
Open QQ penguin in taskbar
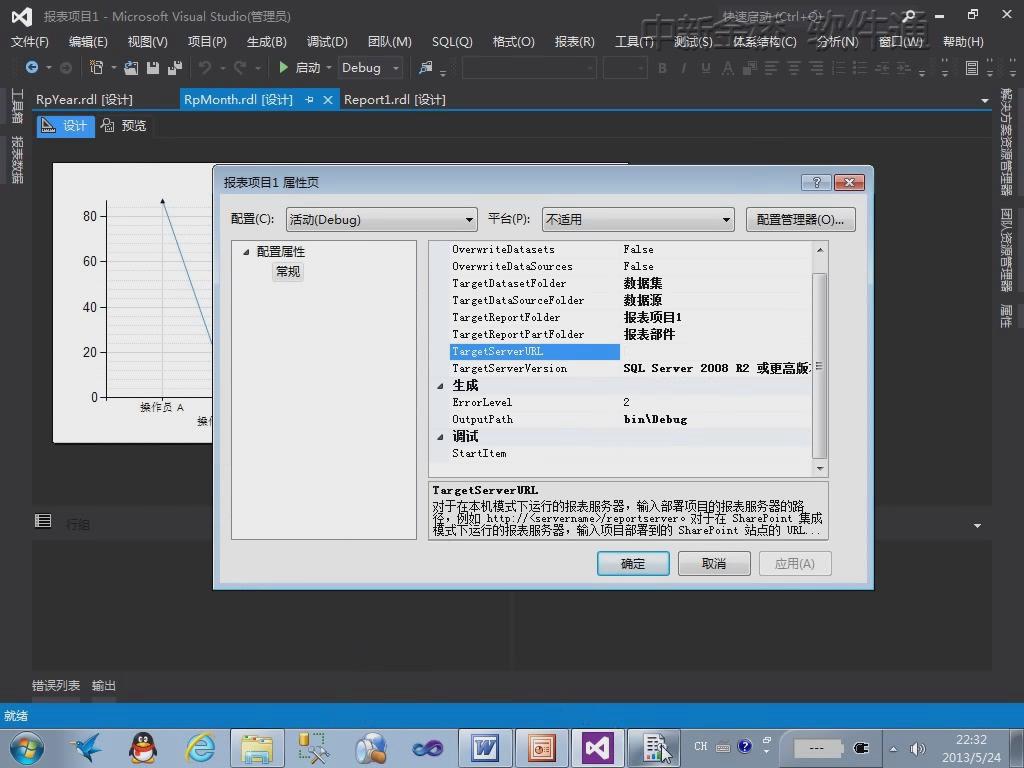pyautogui.click(x=142, y=748)
